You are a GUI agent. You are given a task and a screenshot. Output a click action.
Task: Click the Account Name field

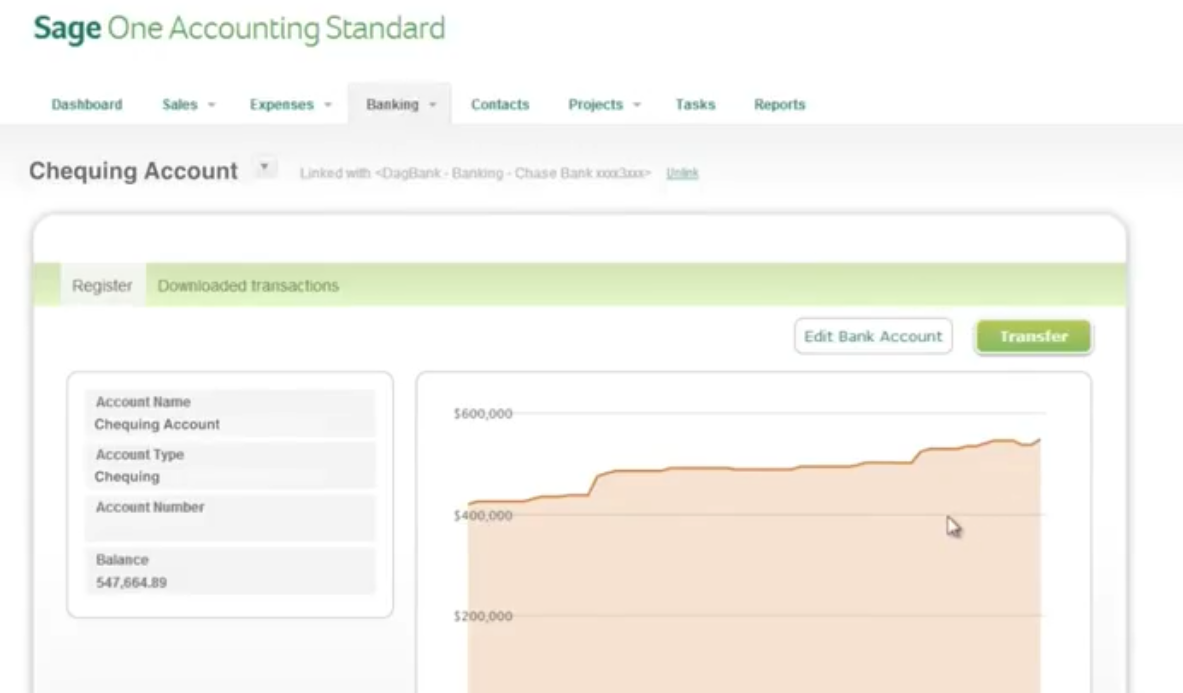(229, 413)
